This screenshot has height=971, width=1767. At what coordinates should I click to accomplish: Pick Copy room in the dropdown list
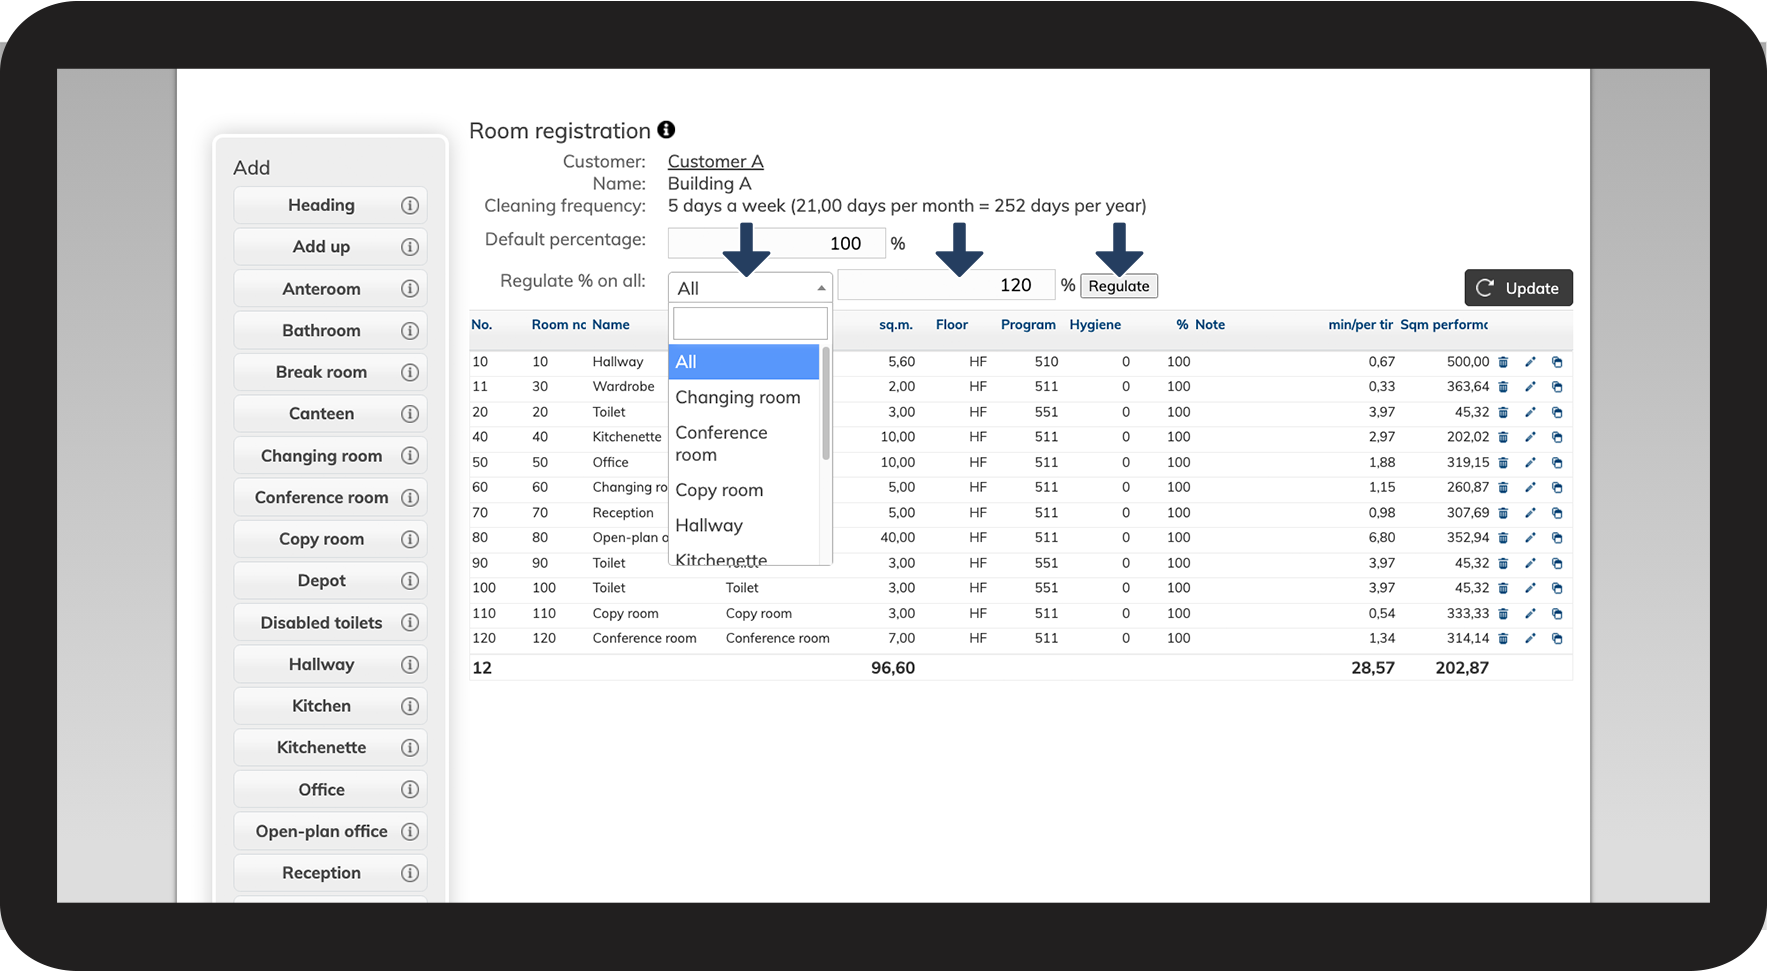[719, 490]
